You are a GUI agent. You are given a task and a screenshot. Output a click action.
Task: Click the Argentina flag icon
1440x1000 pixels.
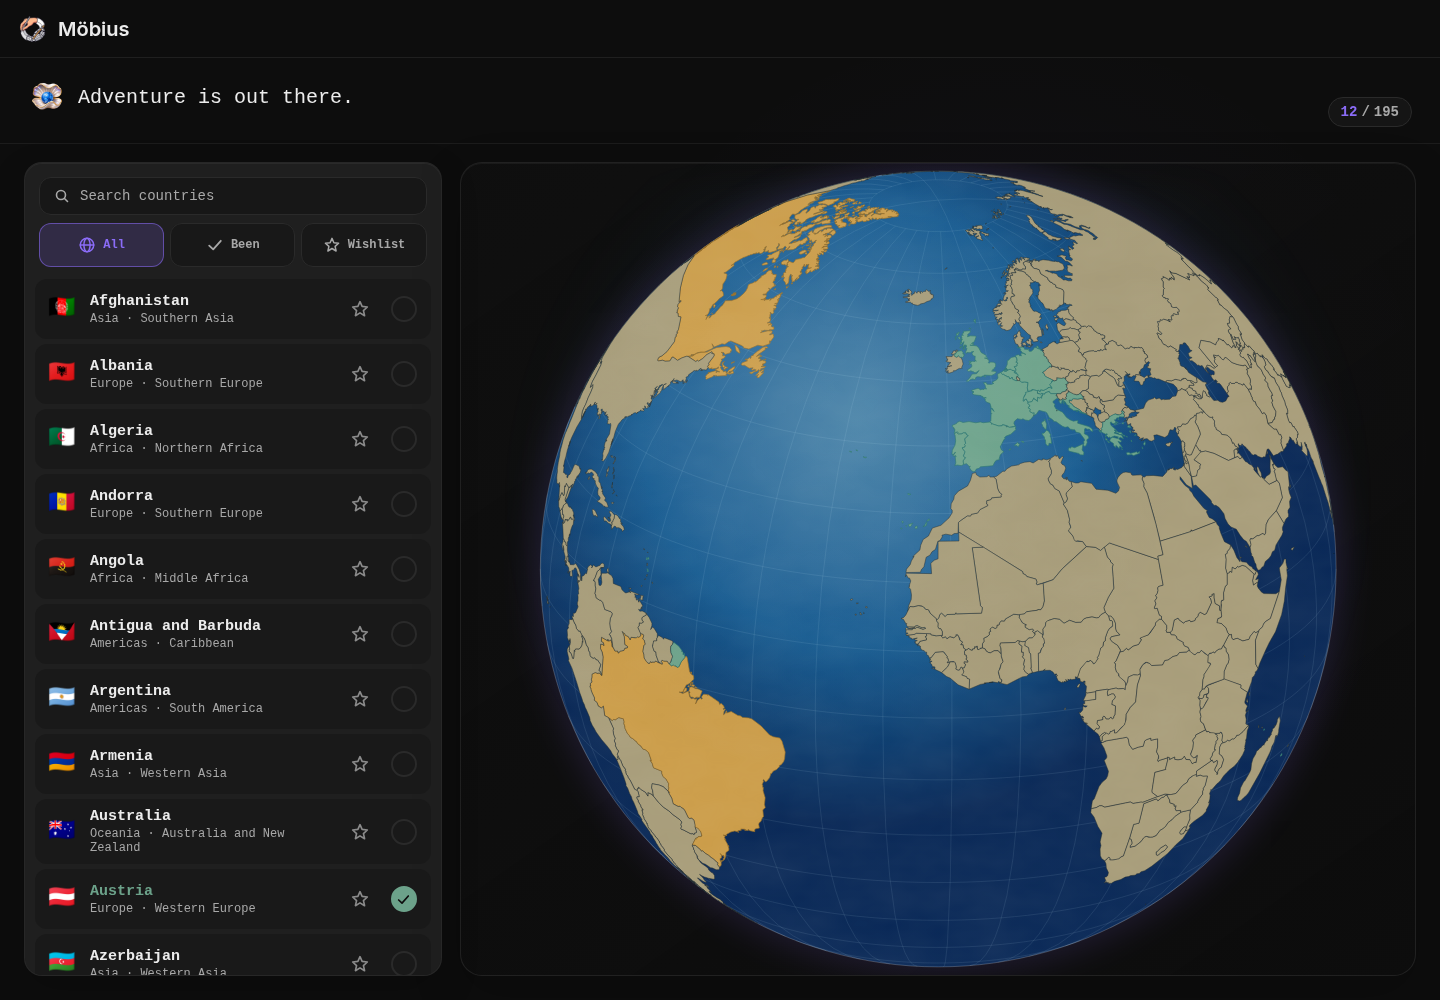click(x=62, y=697)
